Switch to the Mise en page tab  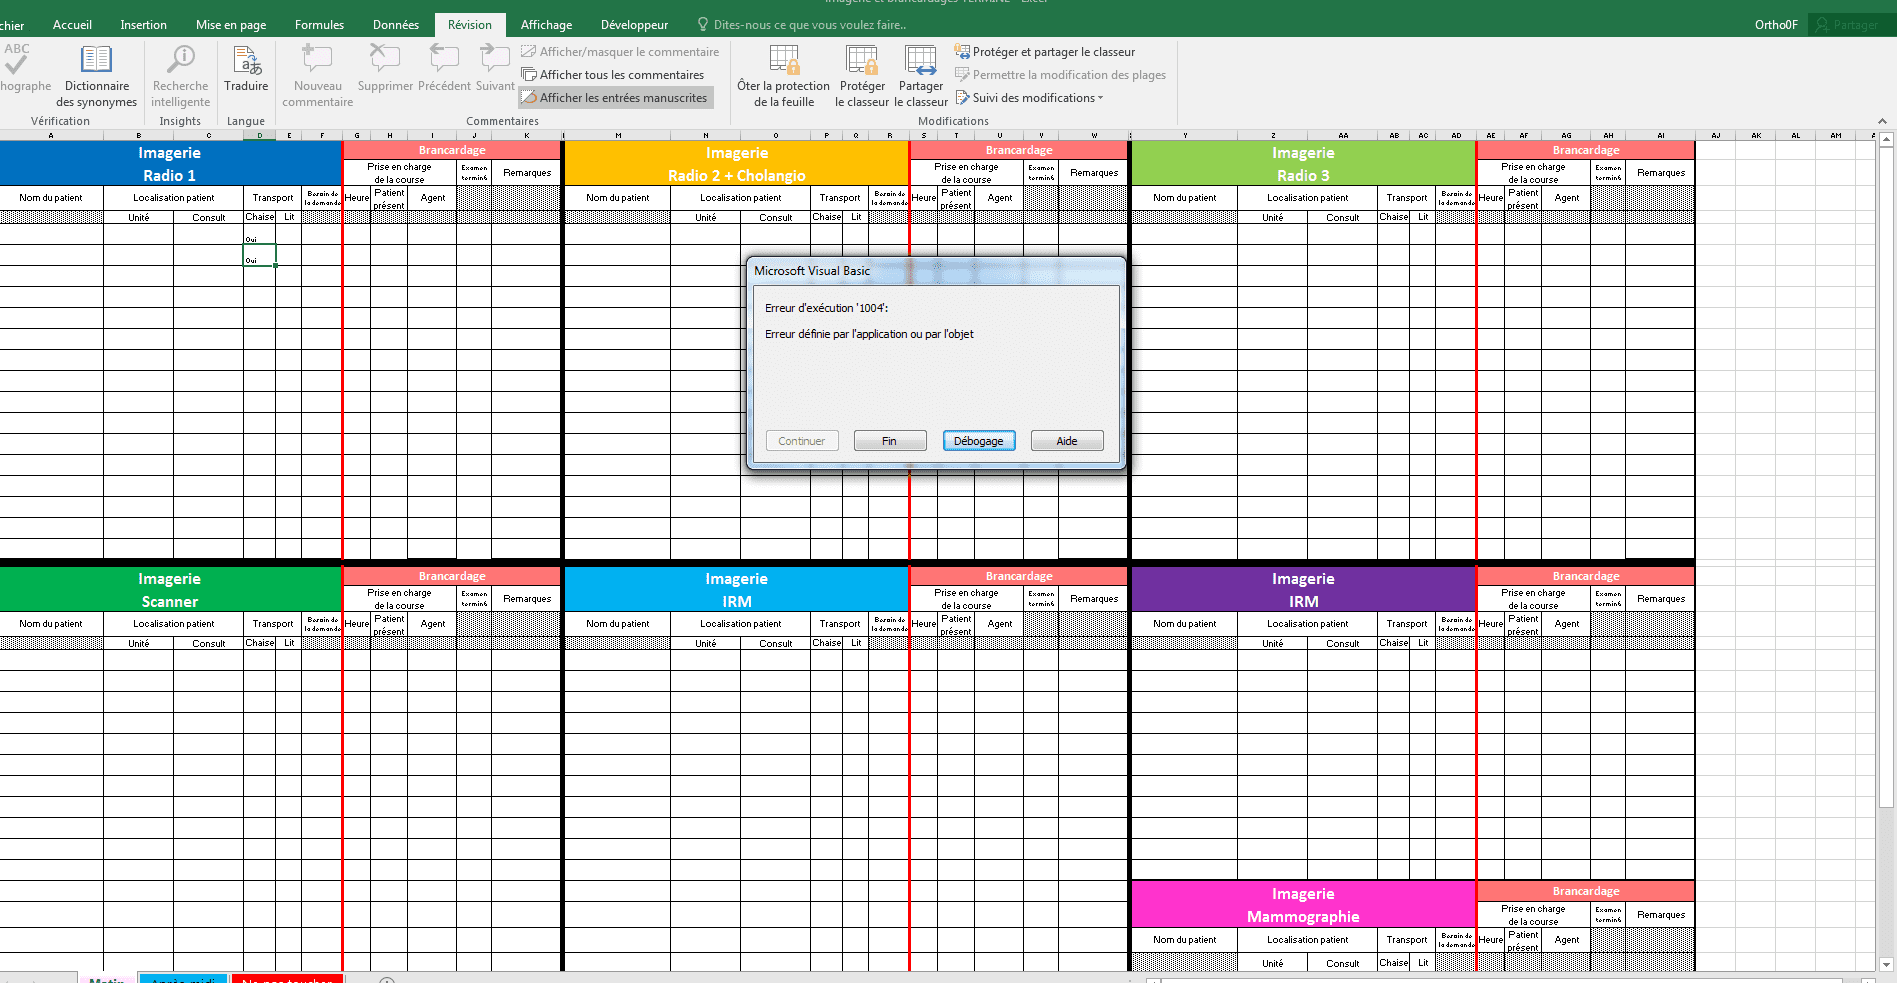pyautogui.click(x=231, y=25)
